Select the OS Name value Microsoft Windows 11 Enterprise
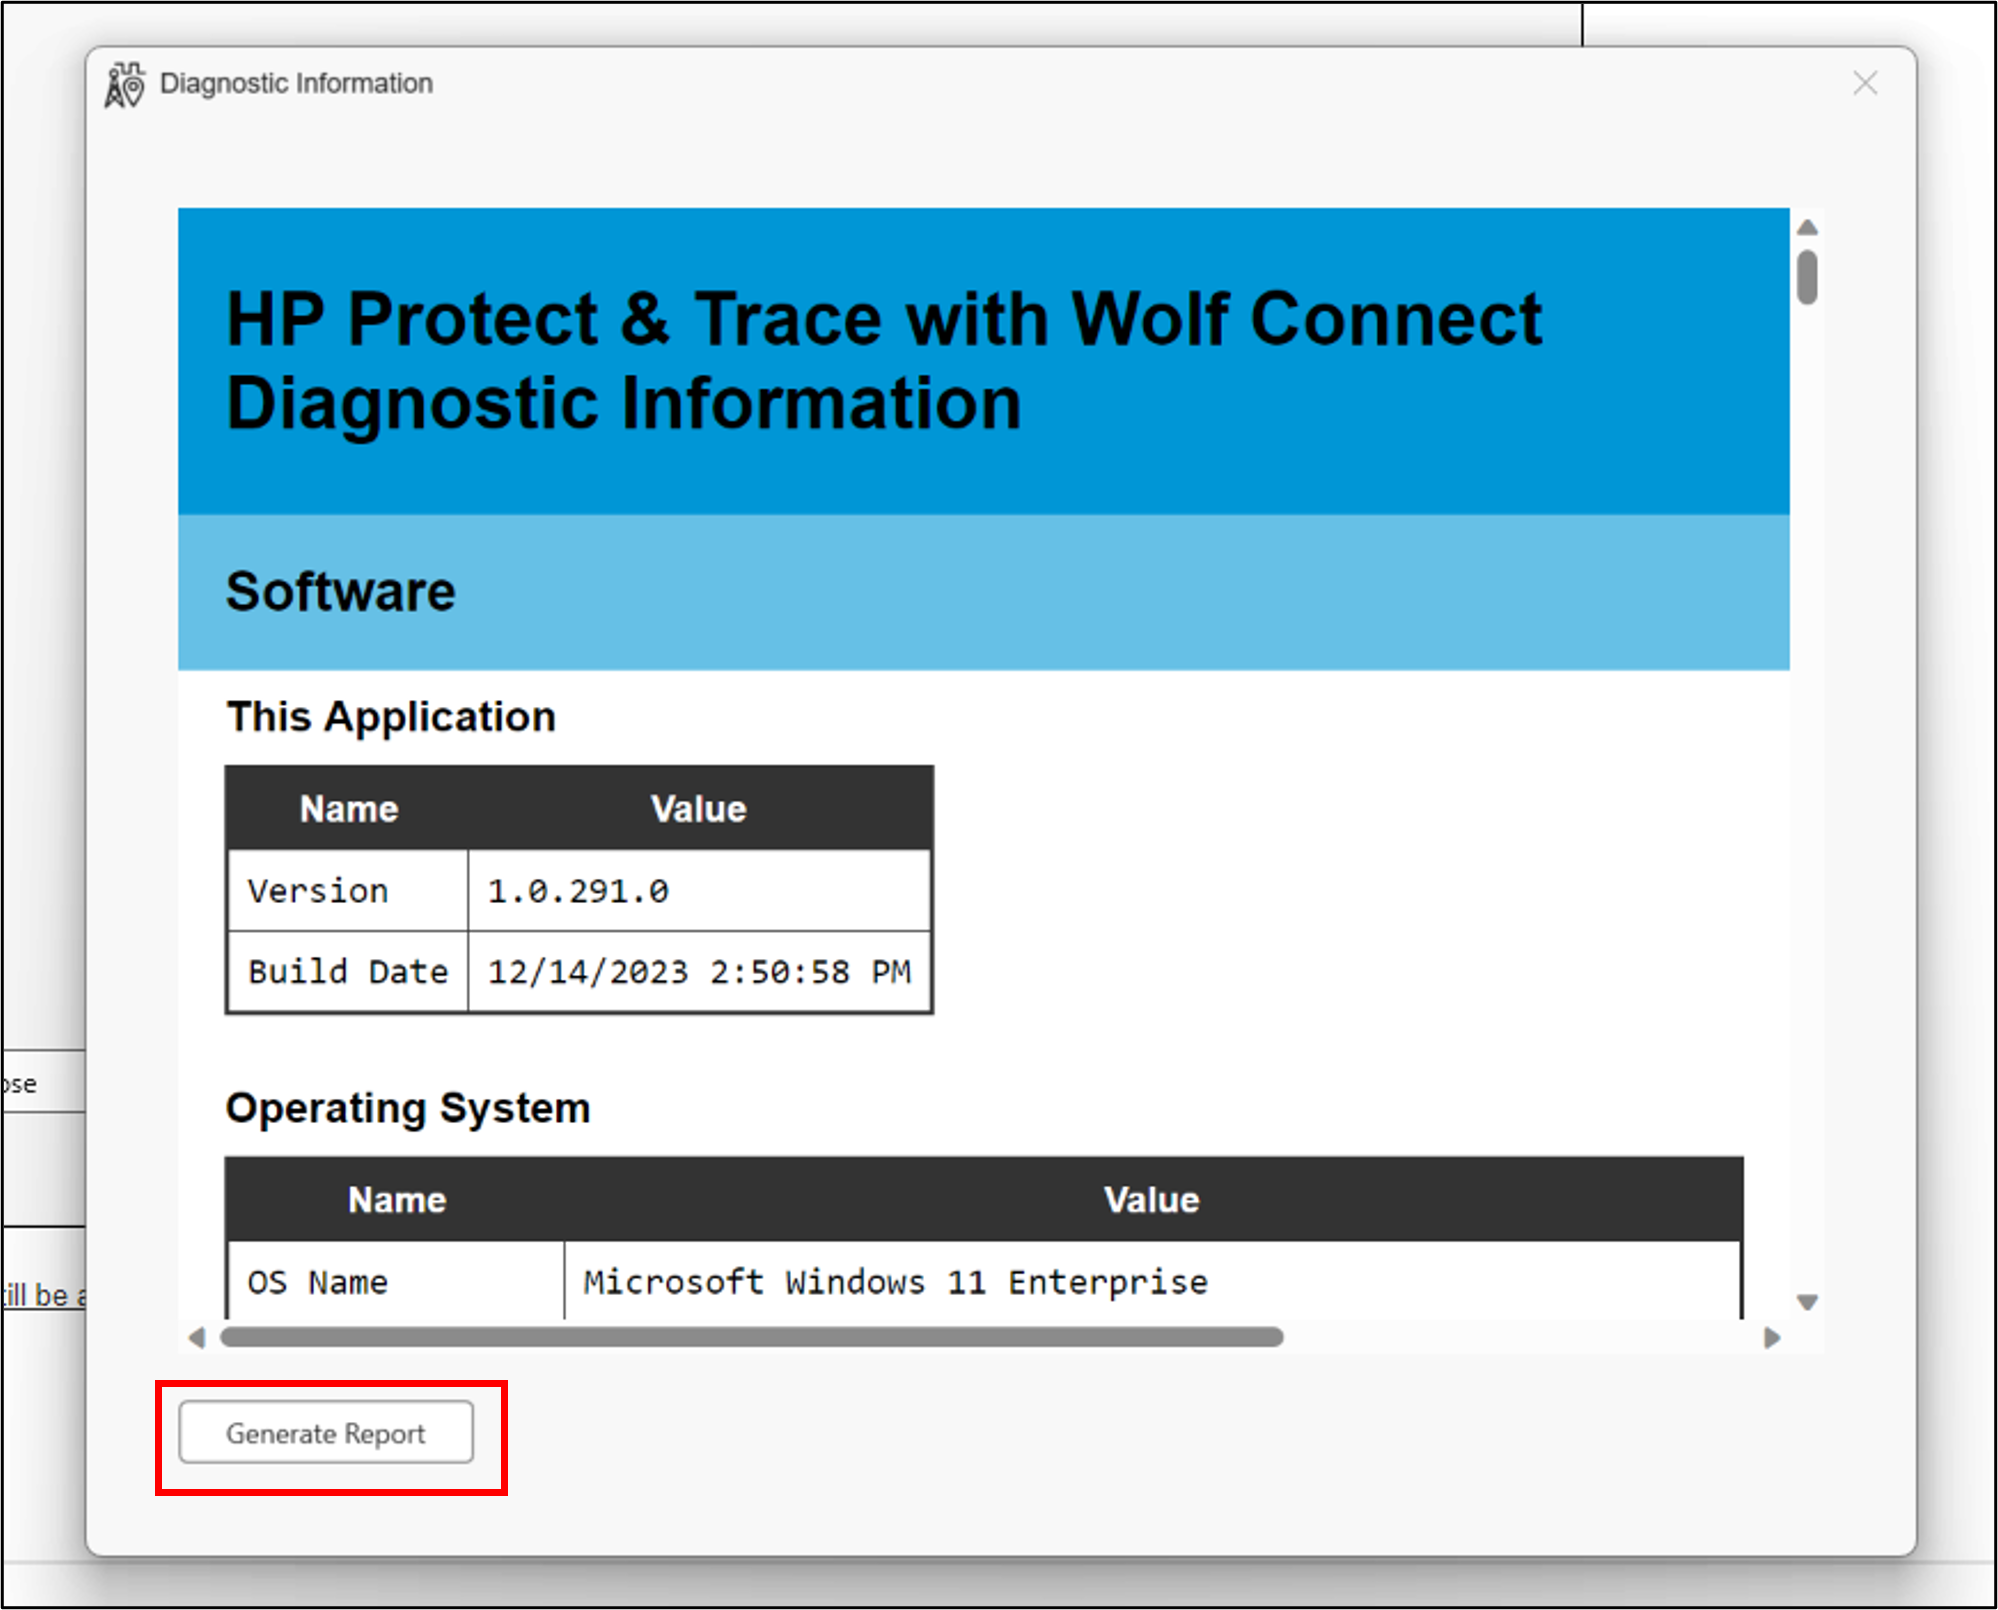 point(894,1281)
